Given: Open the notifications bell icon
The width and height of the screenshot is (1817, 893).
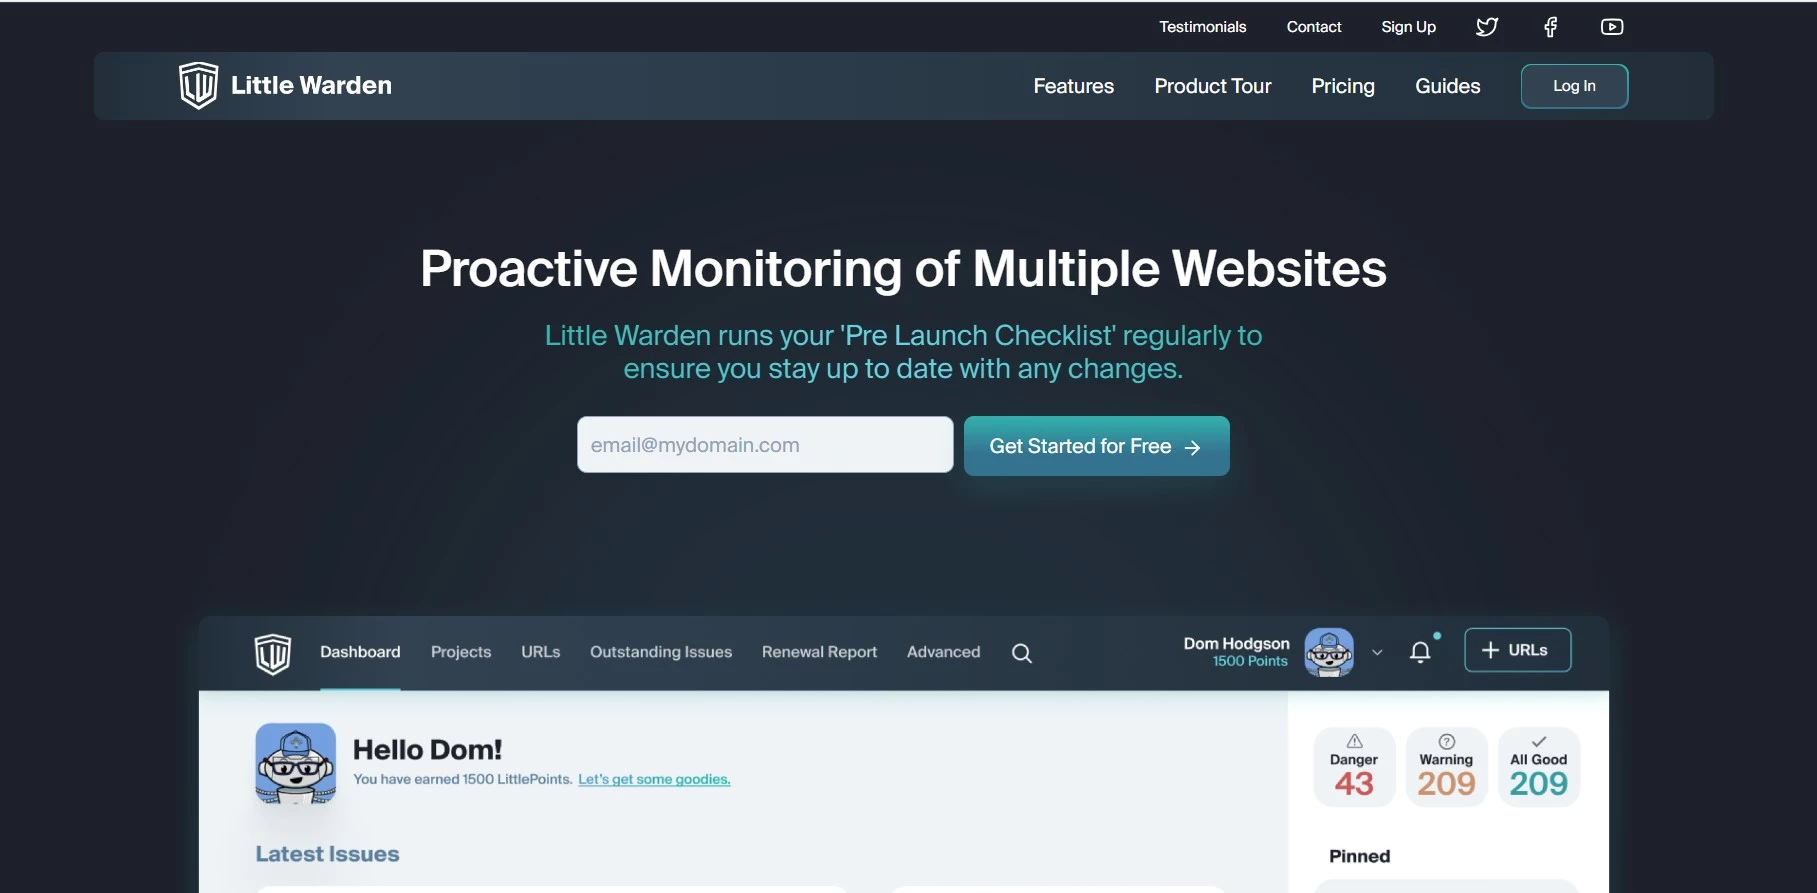Looking at the screenshot, I should coord(1420,652).
